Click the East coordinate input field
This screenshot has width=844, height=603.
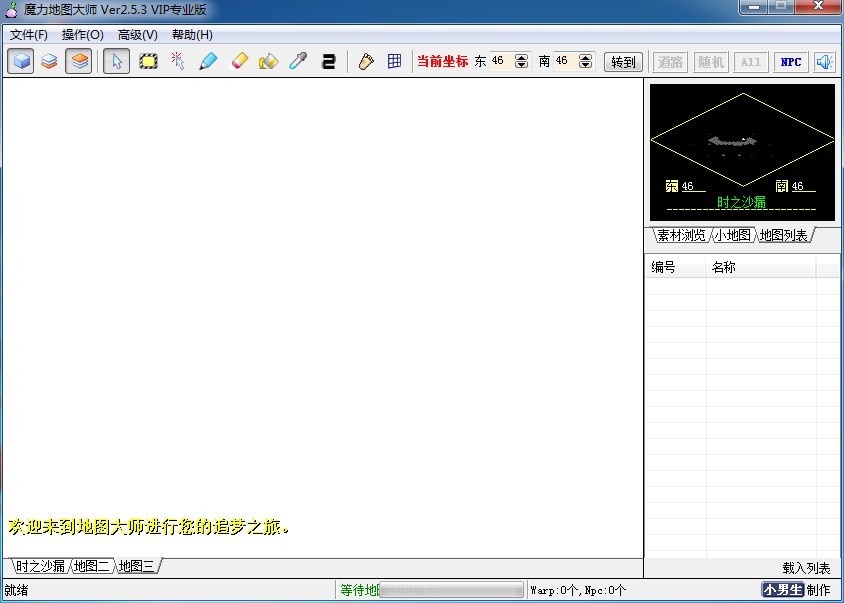pos(500,61)
